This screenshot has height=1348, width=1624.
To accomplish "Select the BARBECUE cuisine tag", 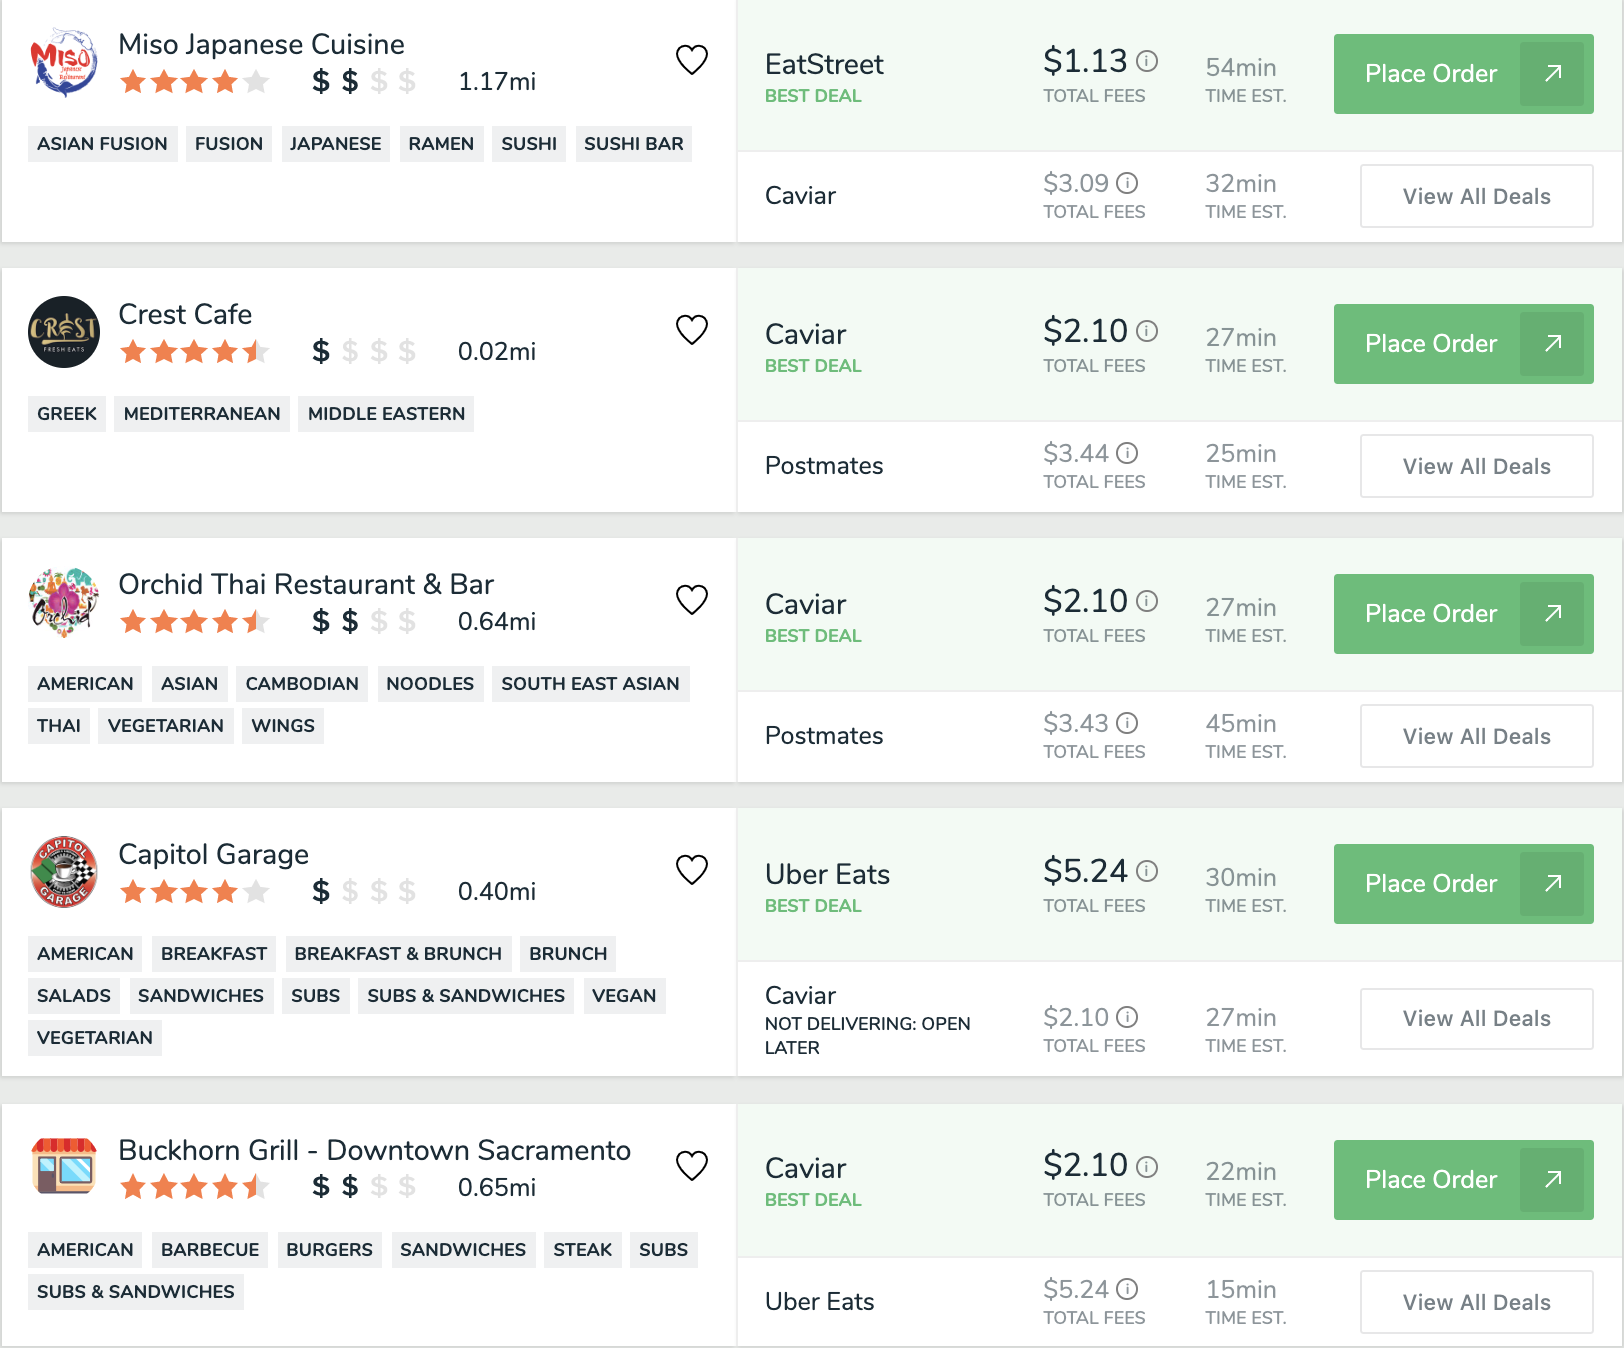I will (210, 1250).
